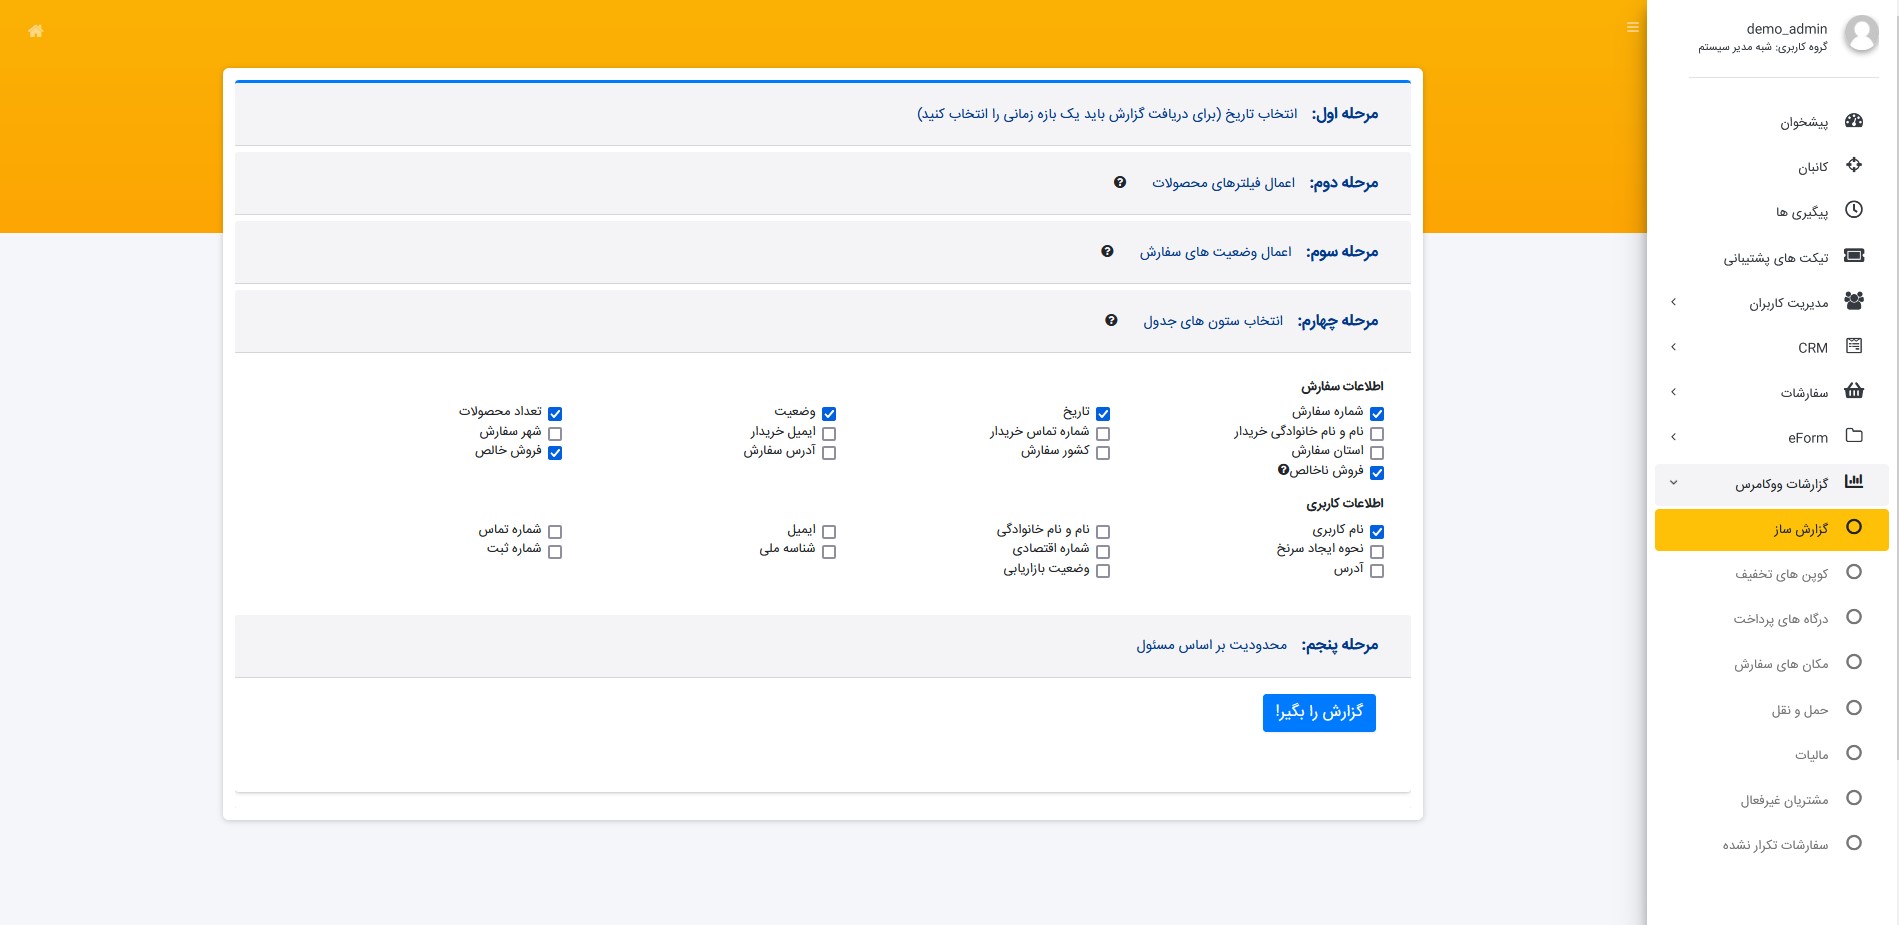Click the Kanban (کانبان) move icon
This screenshot has height=925, width=1899.
[x=1853, y=165]
